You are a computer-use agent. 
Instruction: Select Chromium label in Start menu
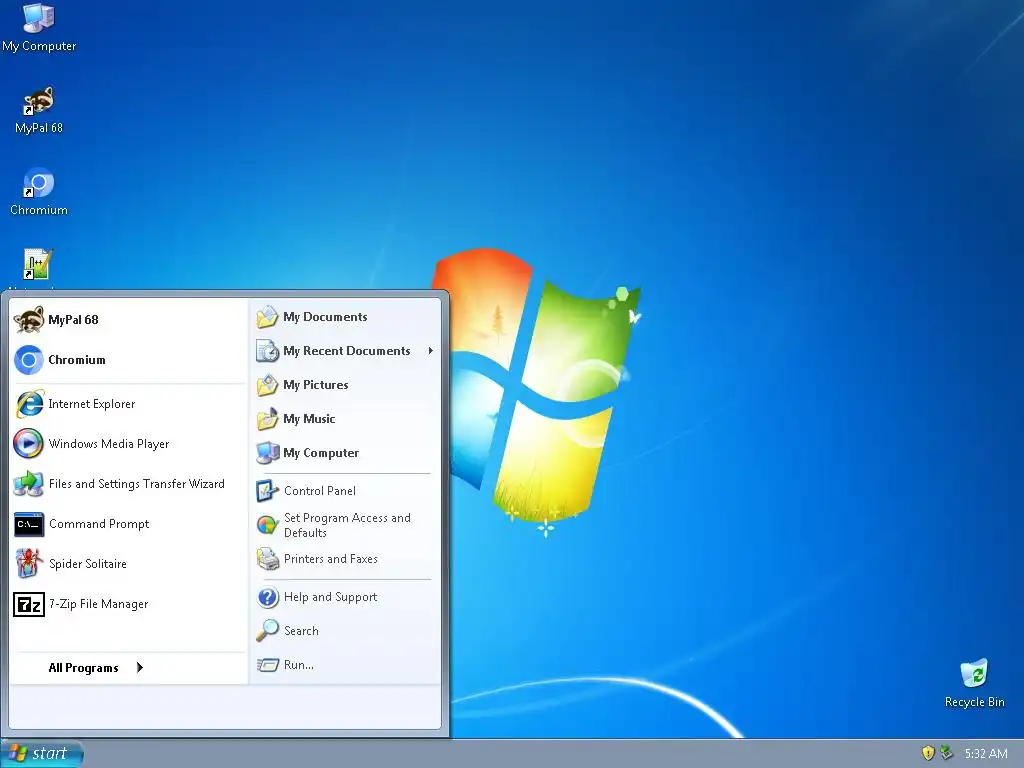(76, 360)
